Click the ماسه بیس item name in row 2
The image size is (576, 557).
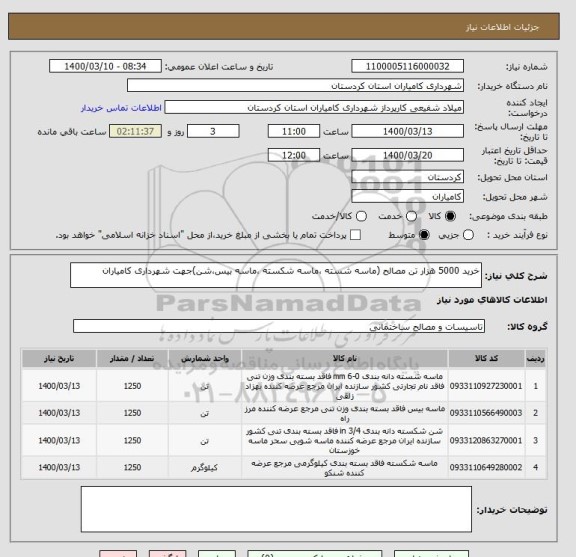coord(345,413)
